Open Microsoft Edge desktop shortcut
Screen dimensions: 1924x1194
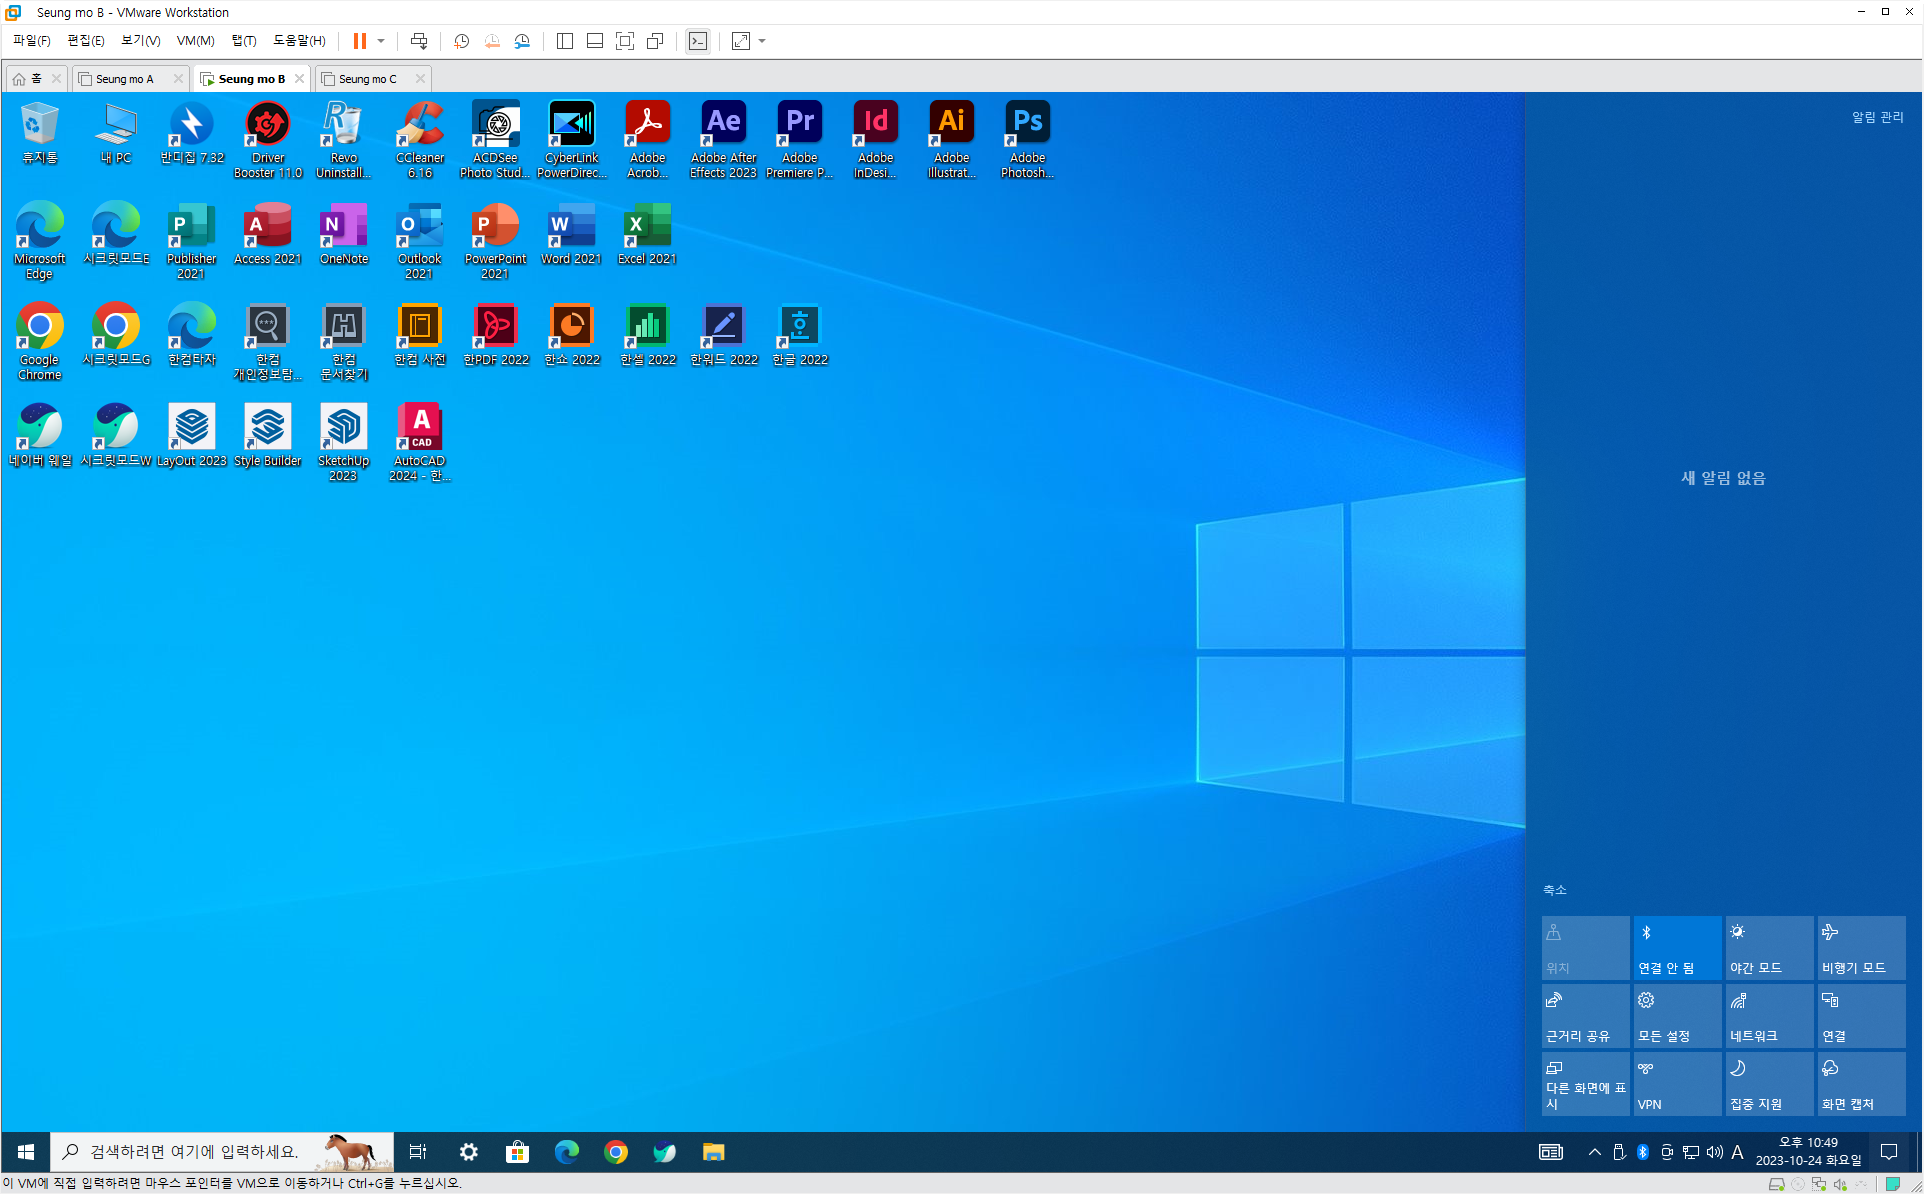pos(40,241)
